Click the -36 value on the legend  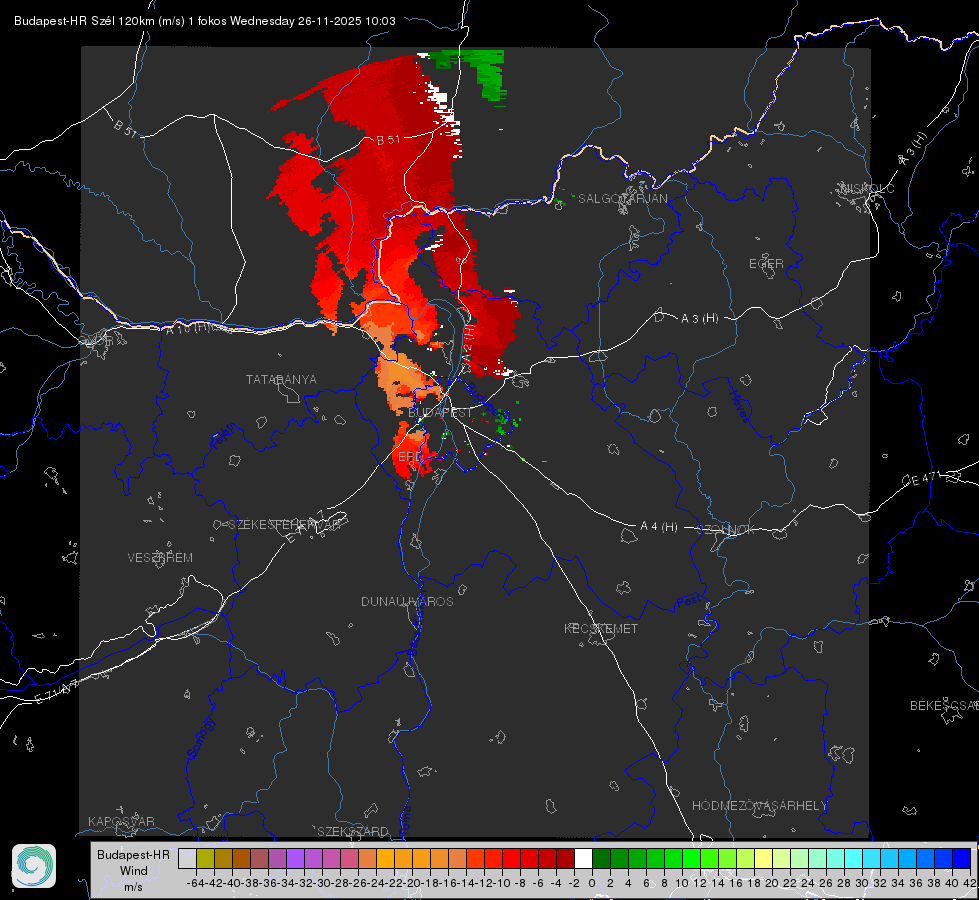268,883
